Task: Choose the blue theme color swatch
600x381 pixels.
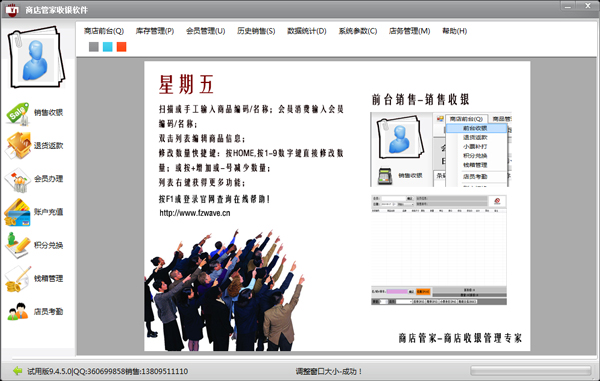Action: 108,47
